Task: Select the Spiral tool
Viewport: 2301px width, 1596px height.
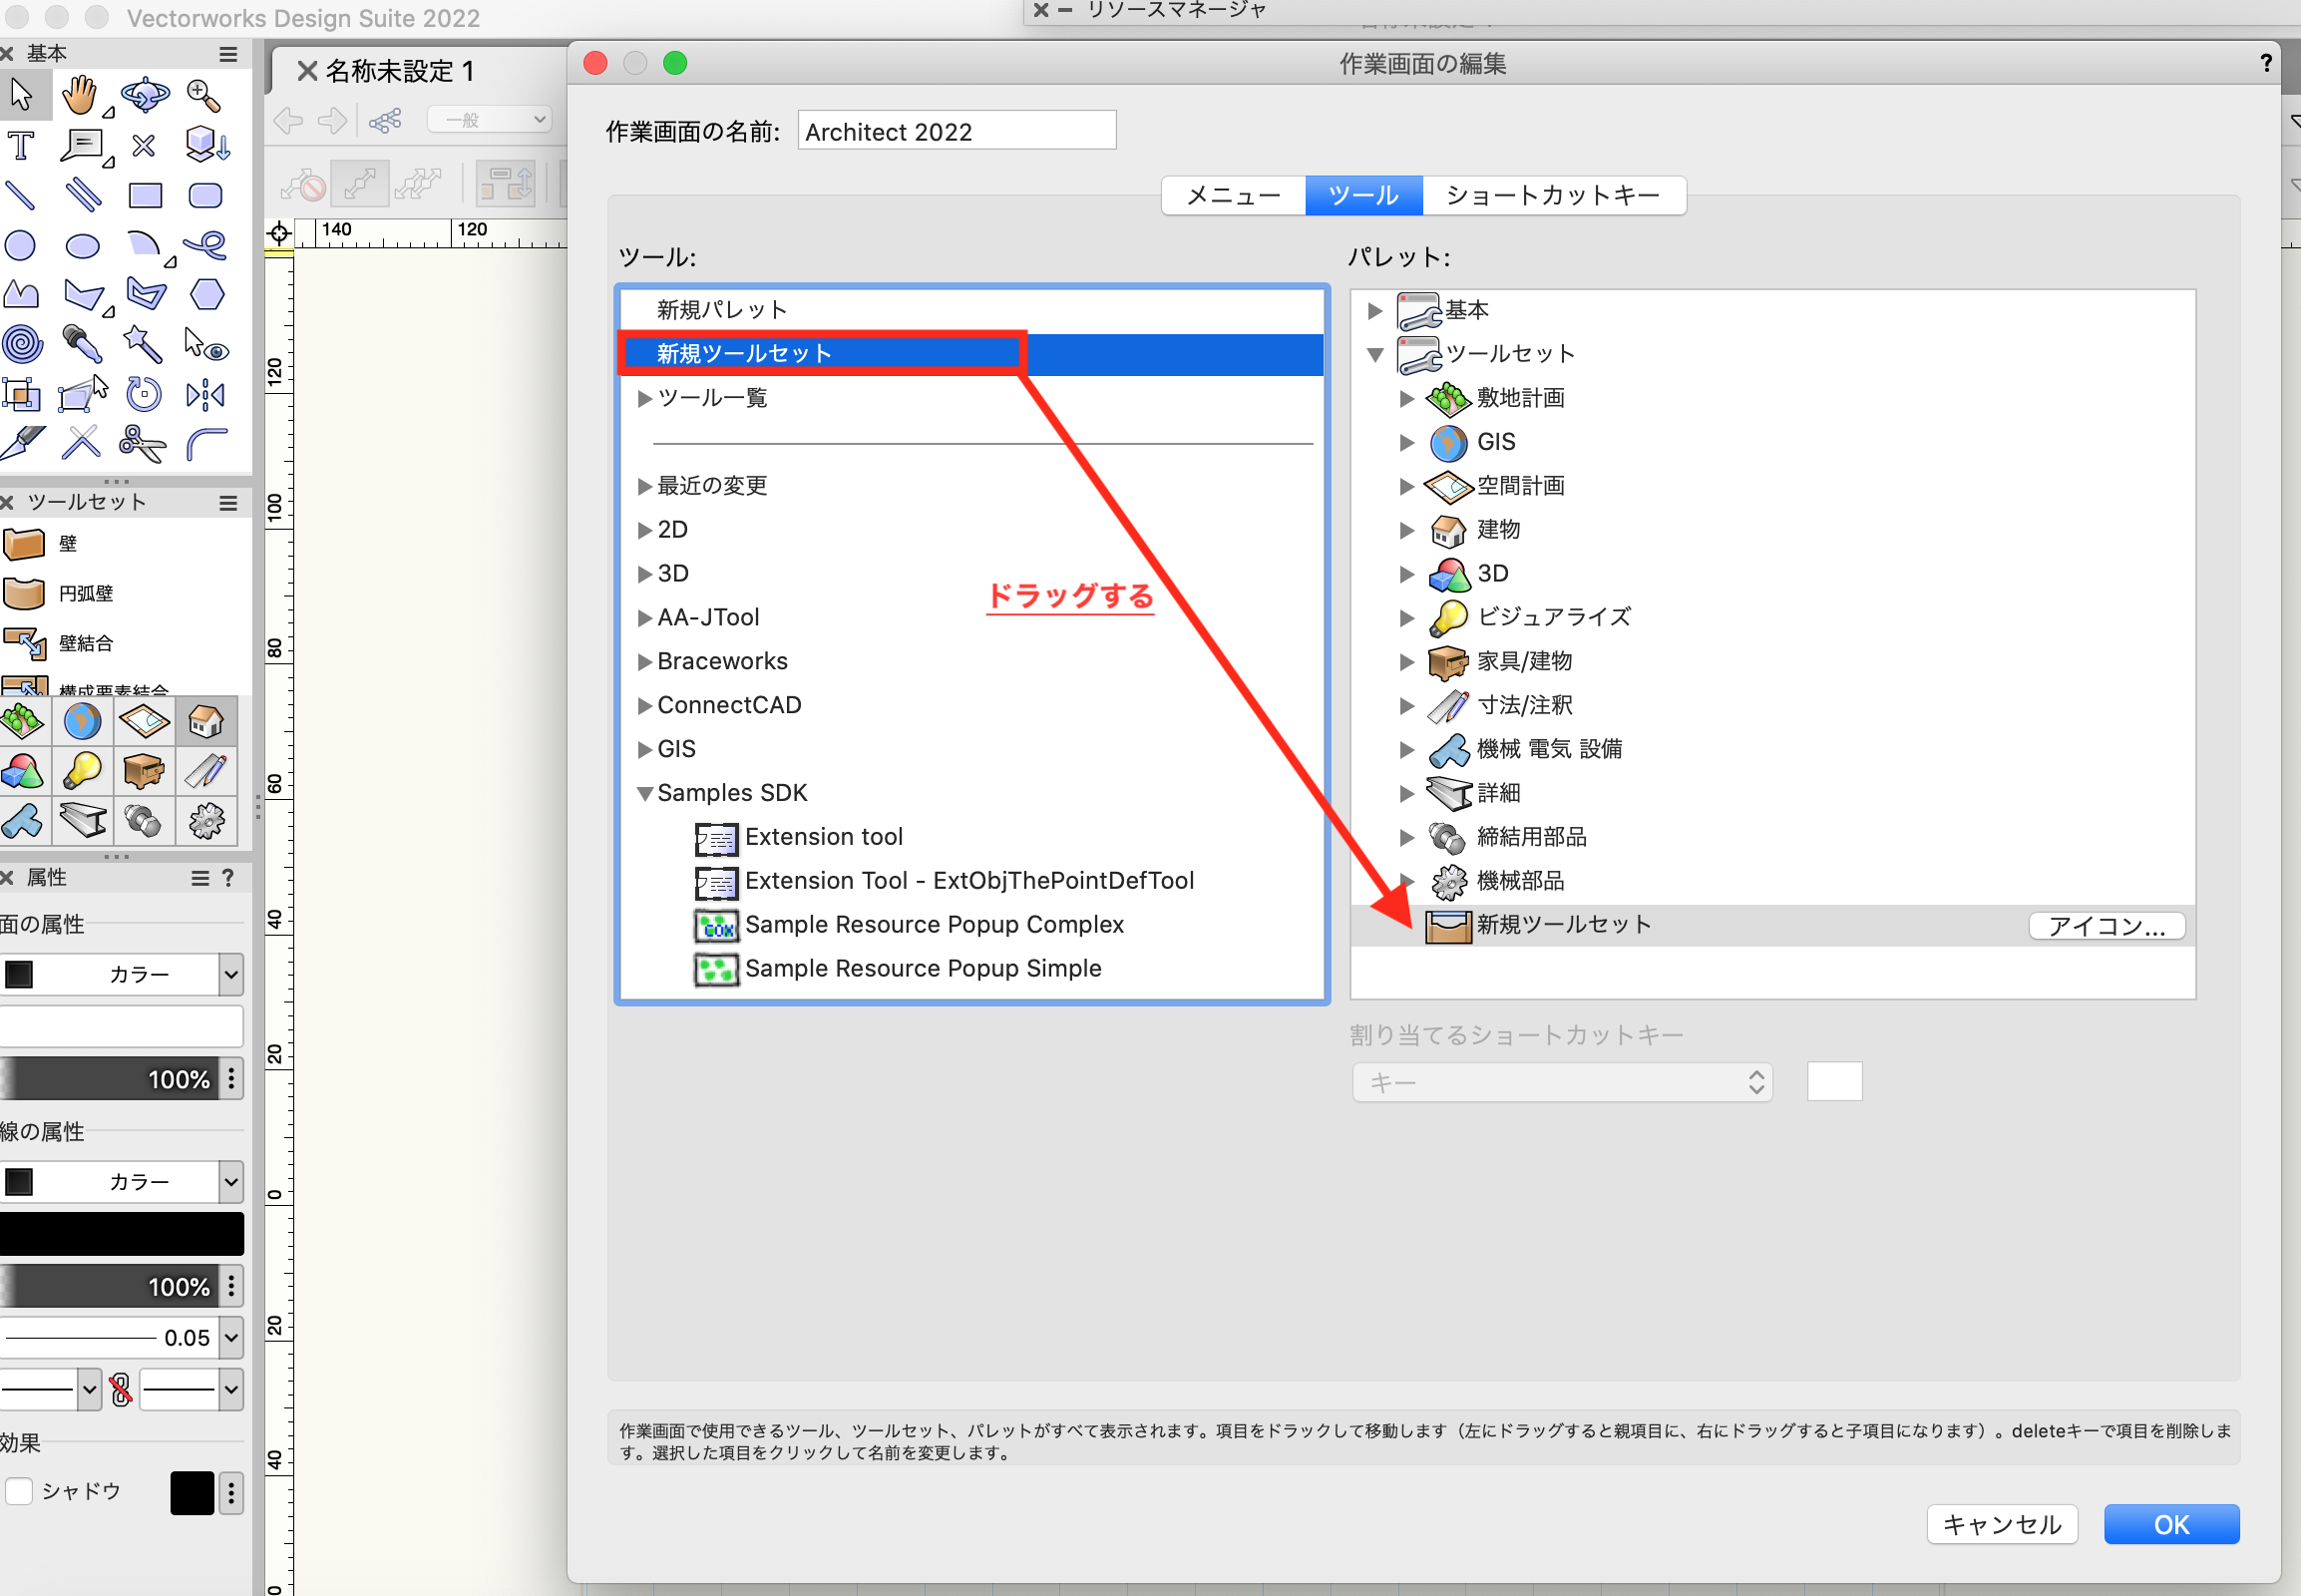Action: pyautogui.click(x=22, y=345)
